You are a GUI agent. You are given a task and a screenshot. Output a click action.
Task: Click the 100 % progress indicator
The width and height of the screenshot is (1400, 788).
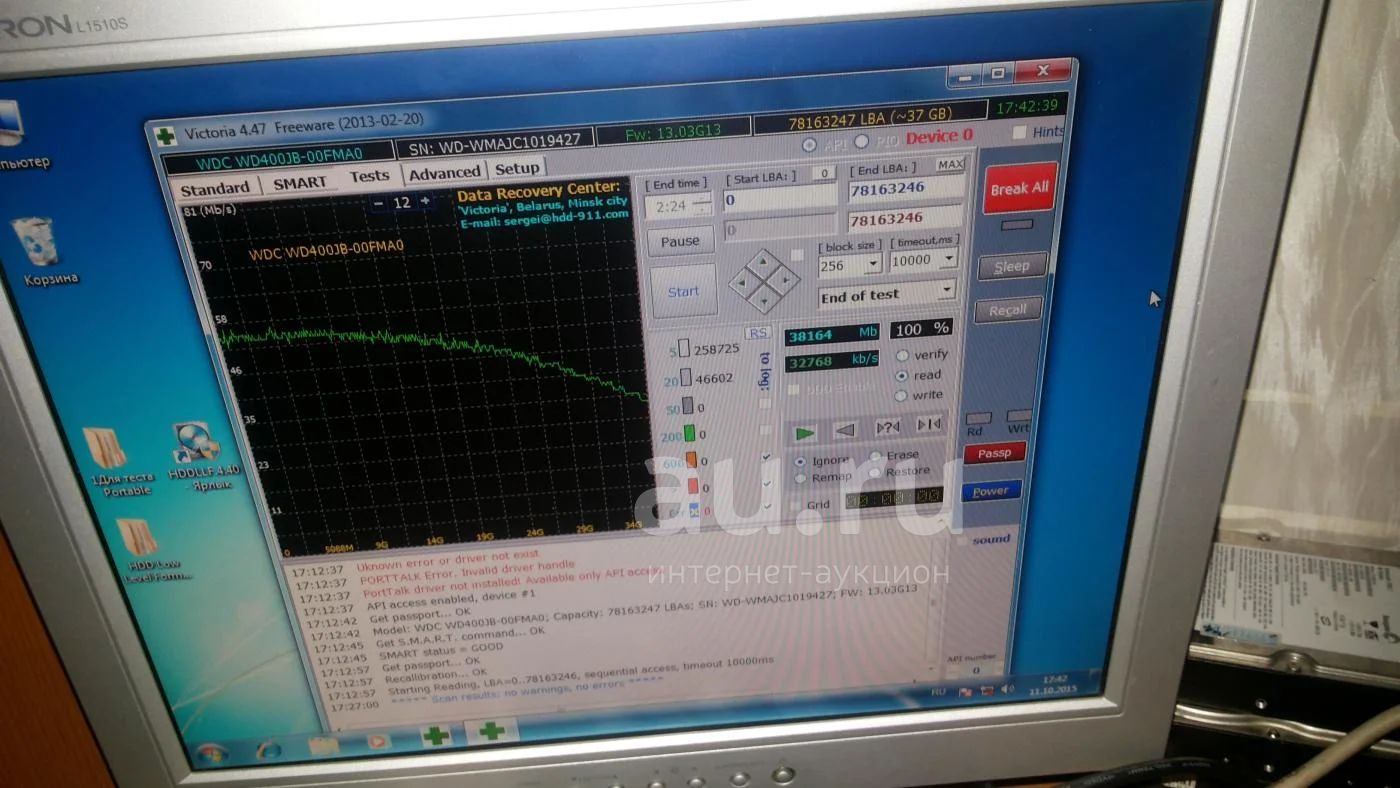coord(922,329)
